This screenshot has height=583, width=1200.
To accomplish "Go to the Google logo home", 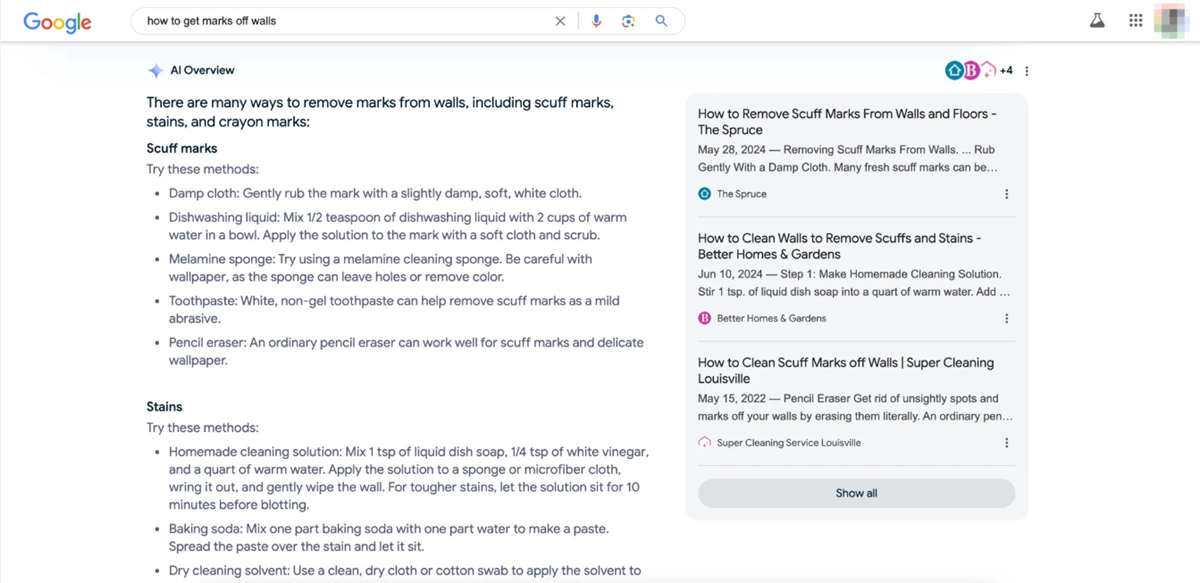I will point(57,22).
